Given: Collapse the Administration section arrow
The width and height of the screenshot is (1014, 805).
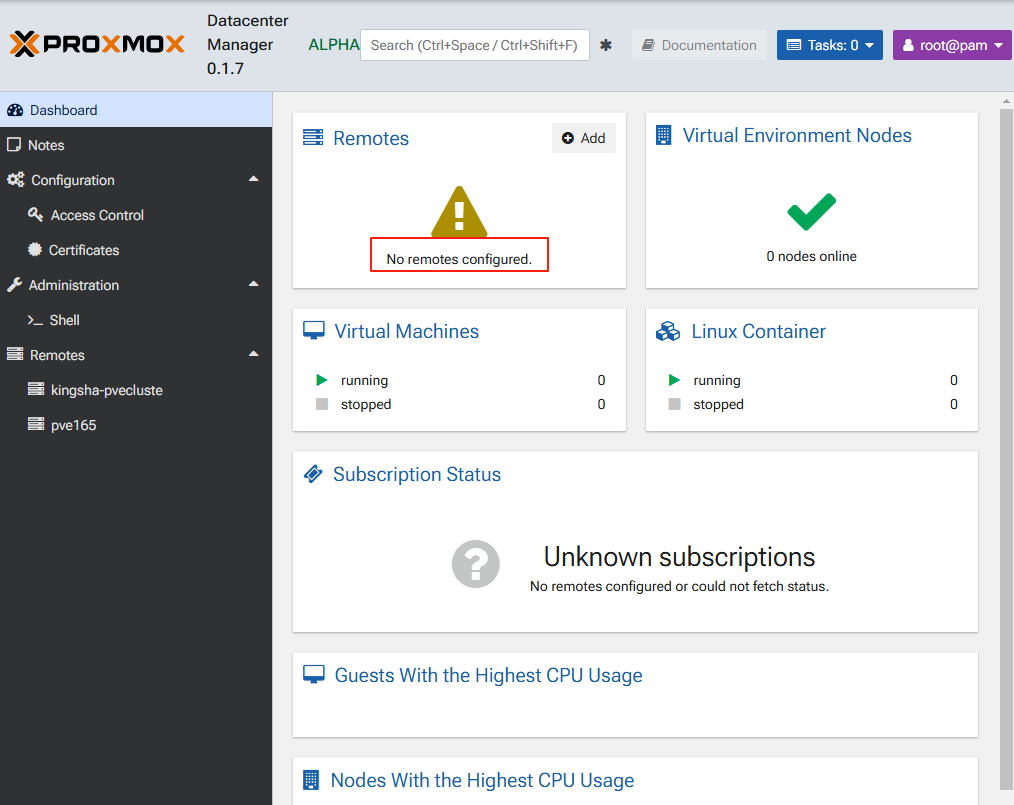Looking at the screenshot, I should click(254, 284).
